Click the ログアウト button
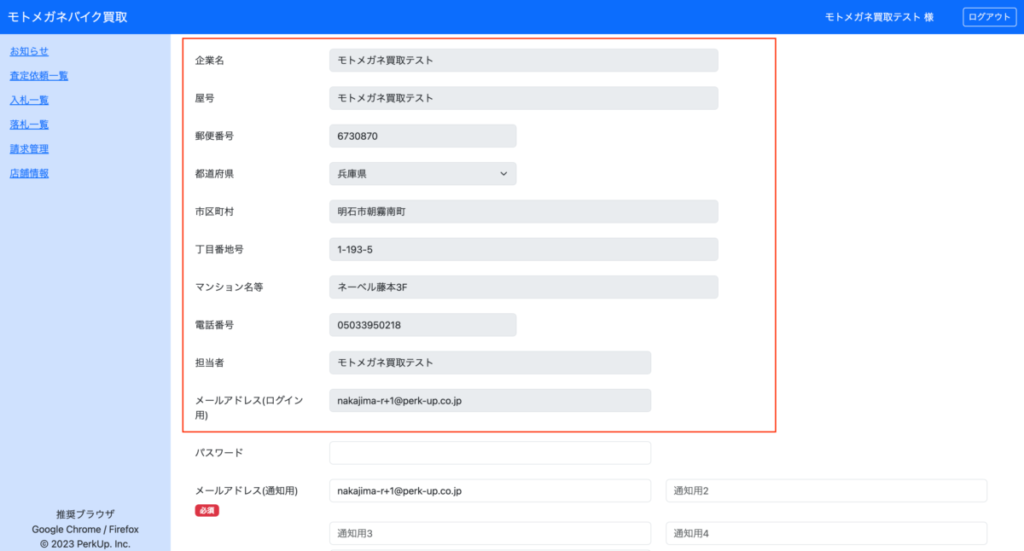Screen dimensions: 1024x551 coord(988,17)
